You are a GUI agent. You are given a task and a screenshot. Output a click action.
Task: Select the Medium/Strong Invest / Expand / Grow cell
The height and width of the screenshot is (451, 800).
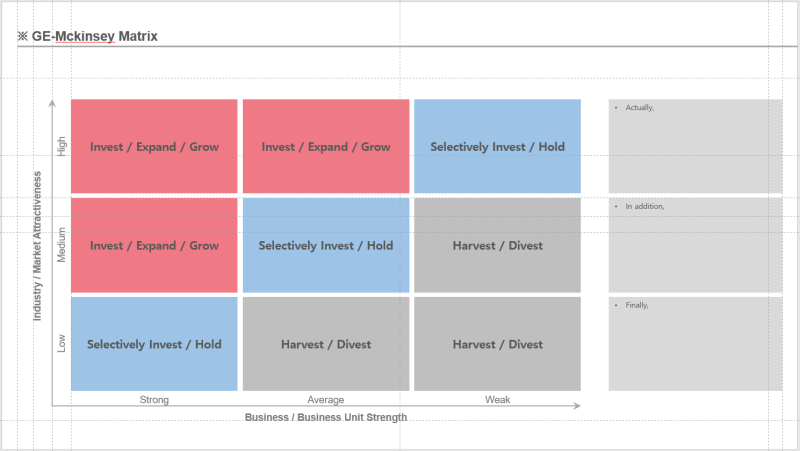point(154,245)
